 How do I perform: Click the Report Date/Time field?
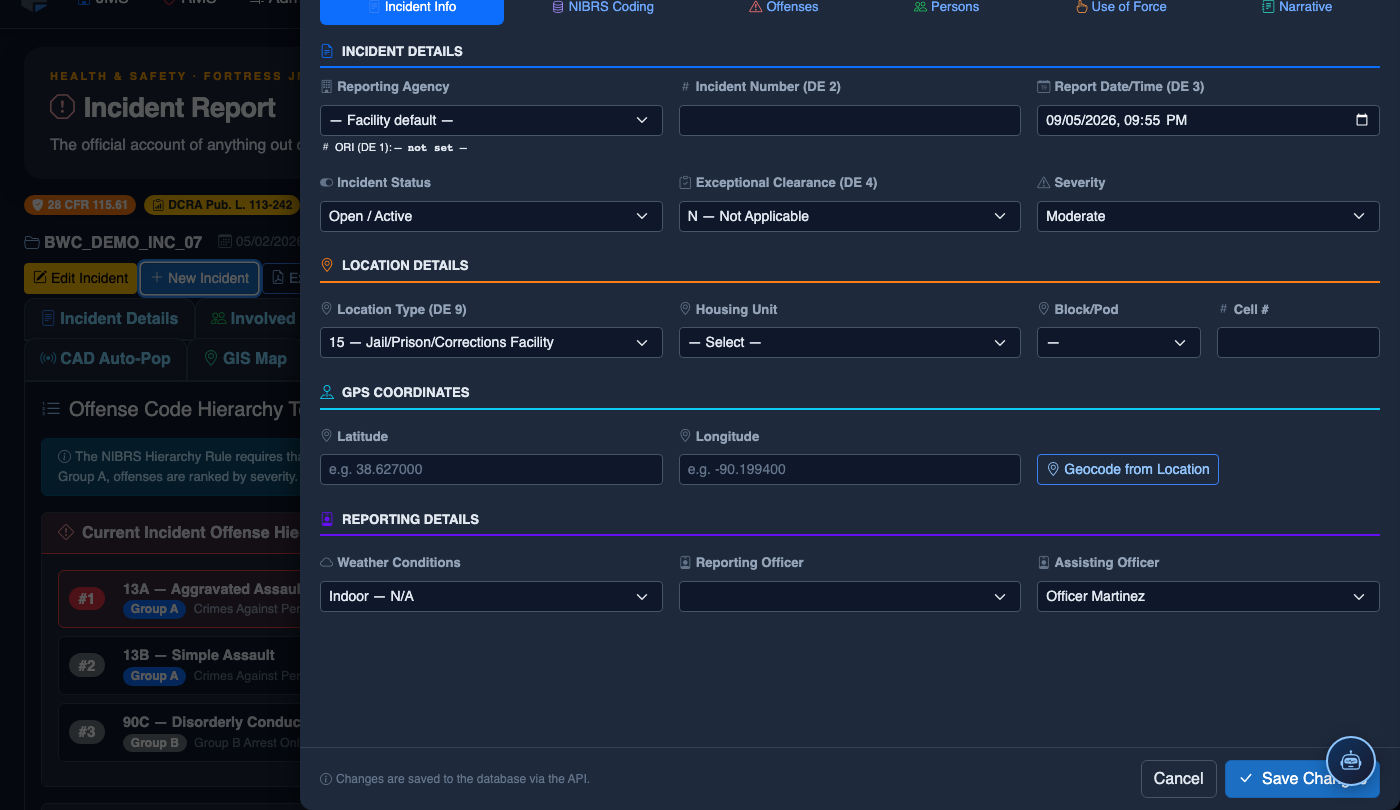tap(1208, 120)
